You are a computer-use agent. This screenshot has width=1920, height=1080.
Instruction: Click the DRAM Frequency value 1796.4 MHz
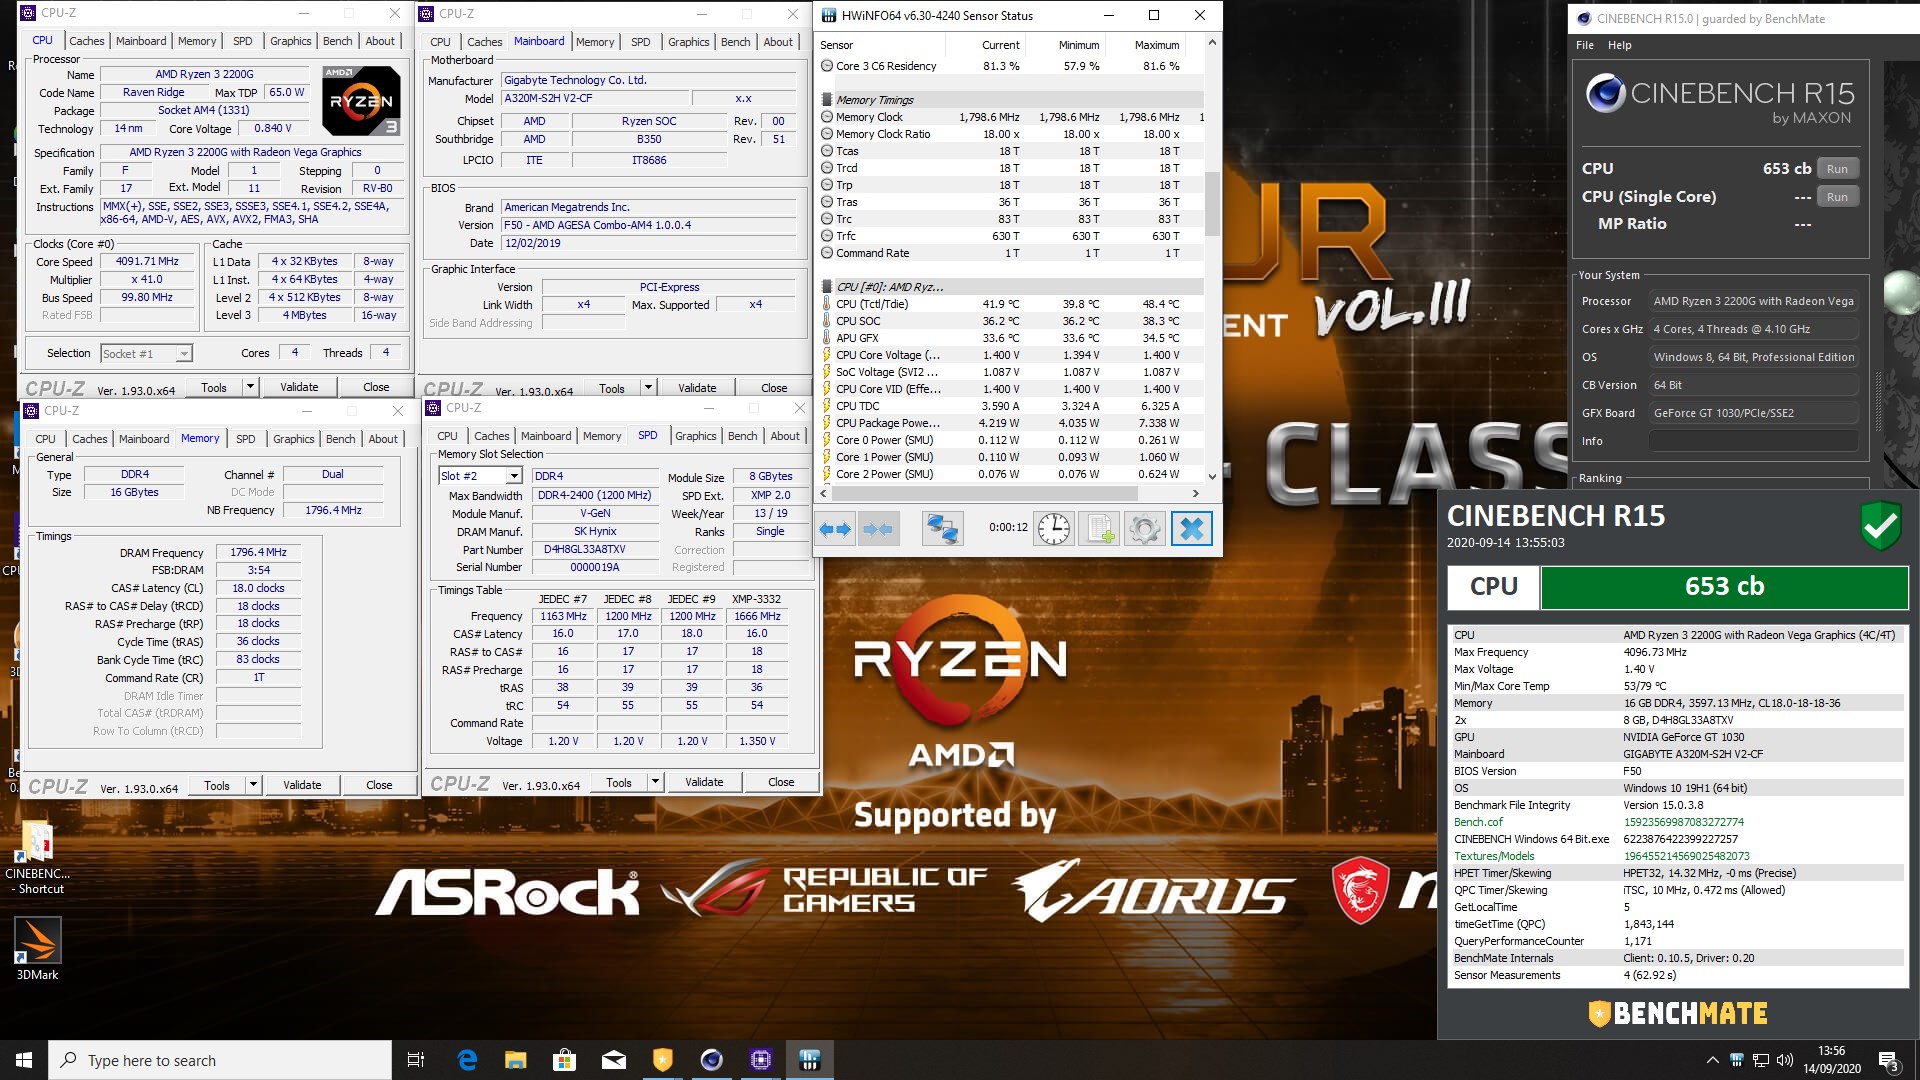coord(258,552)
